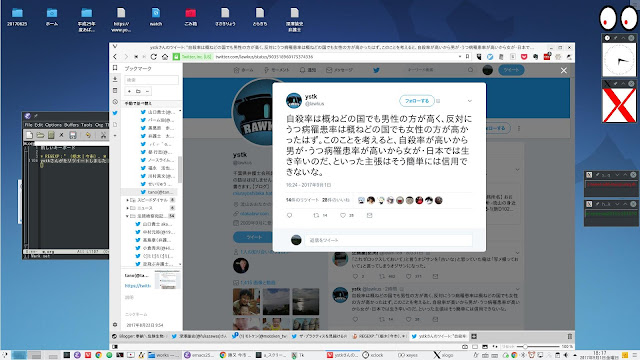Click the Twitter bird logo in the top bar

[x=376, y=70]
